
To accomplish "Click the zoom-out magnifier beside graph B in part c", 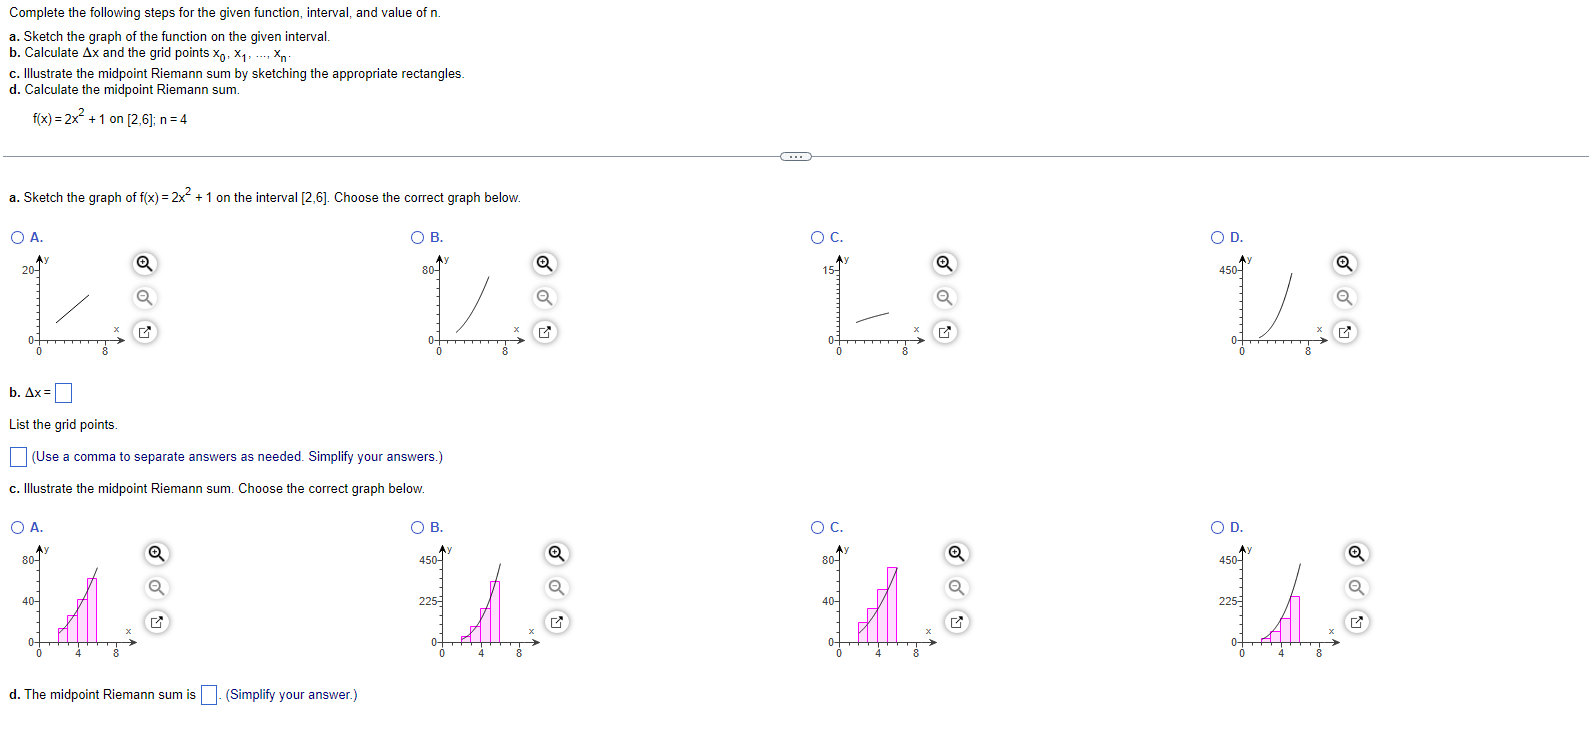I will (557, 587).
